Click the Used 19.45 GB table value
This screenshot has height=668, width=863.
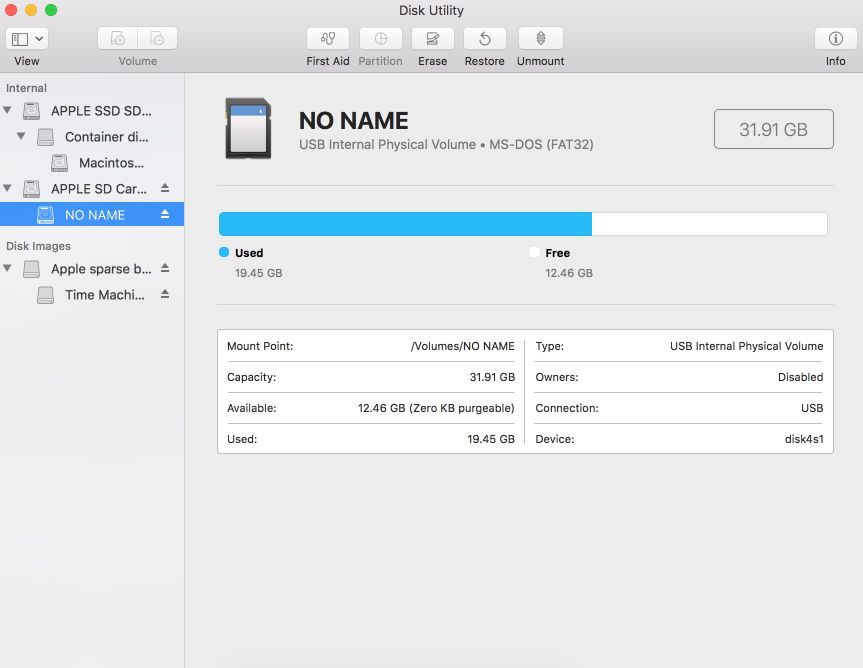tap(491, 439)
